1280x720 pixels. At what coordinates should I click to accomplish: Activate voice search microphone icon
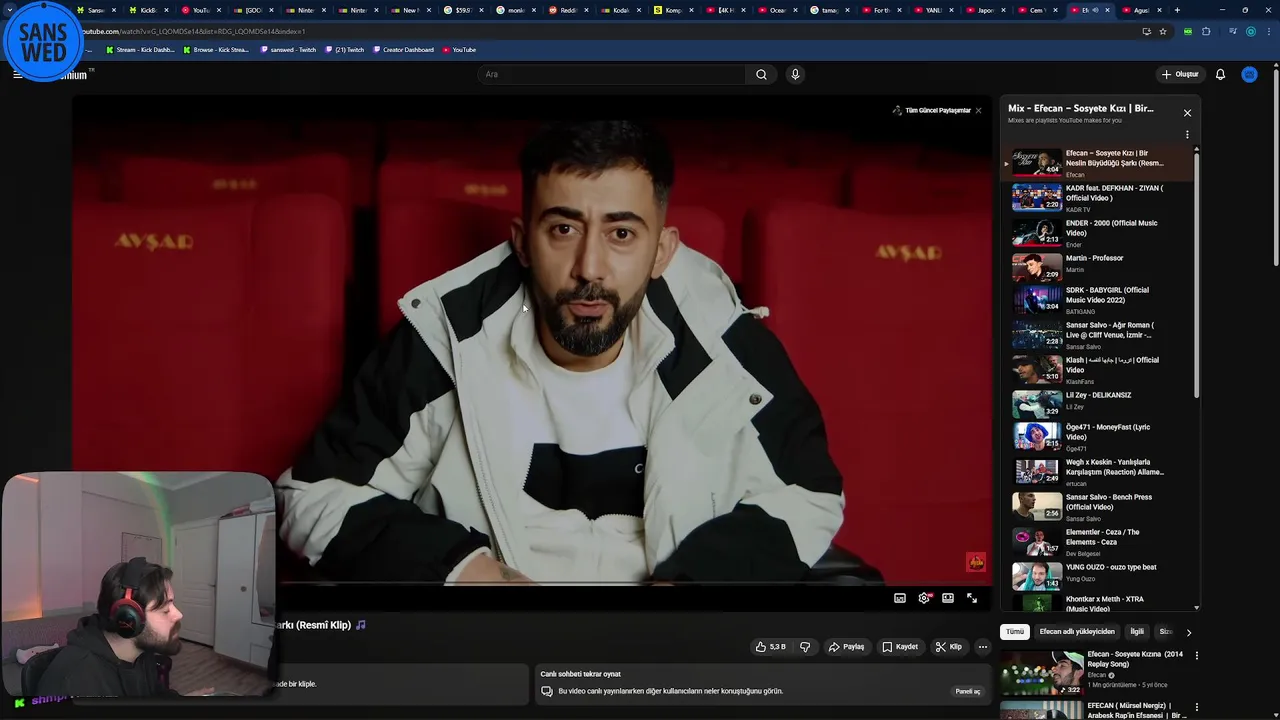tap(795, 74)
